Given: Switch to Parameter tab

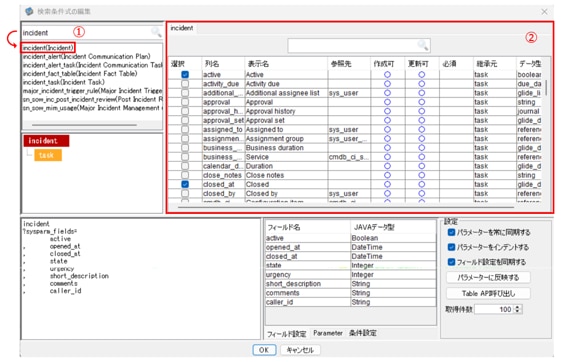Looking at the screenshot, I should coord(328,333).
